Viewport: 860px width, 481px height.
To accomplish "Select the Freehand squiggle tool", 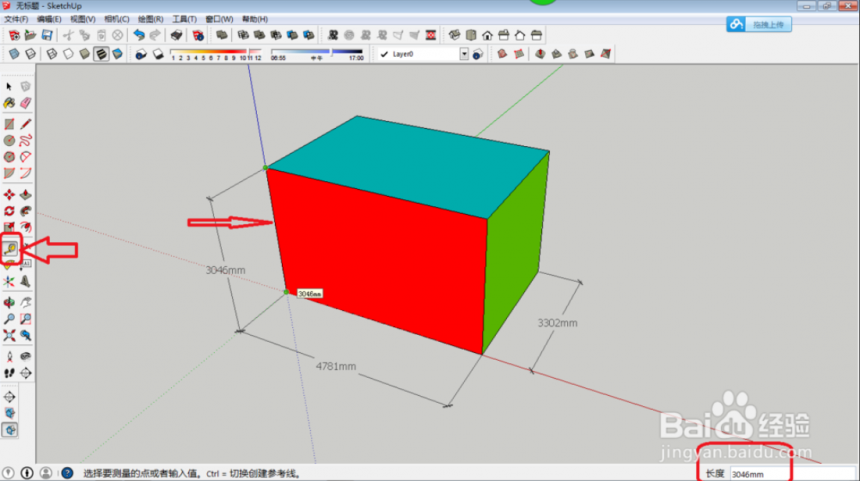I will (26, 141).
